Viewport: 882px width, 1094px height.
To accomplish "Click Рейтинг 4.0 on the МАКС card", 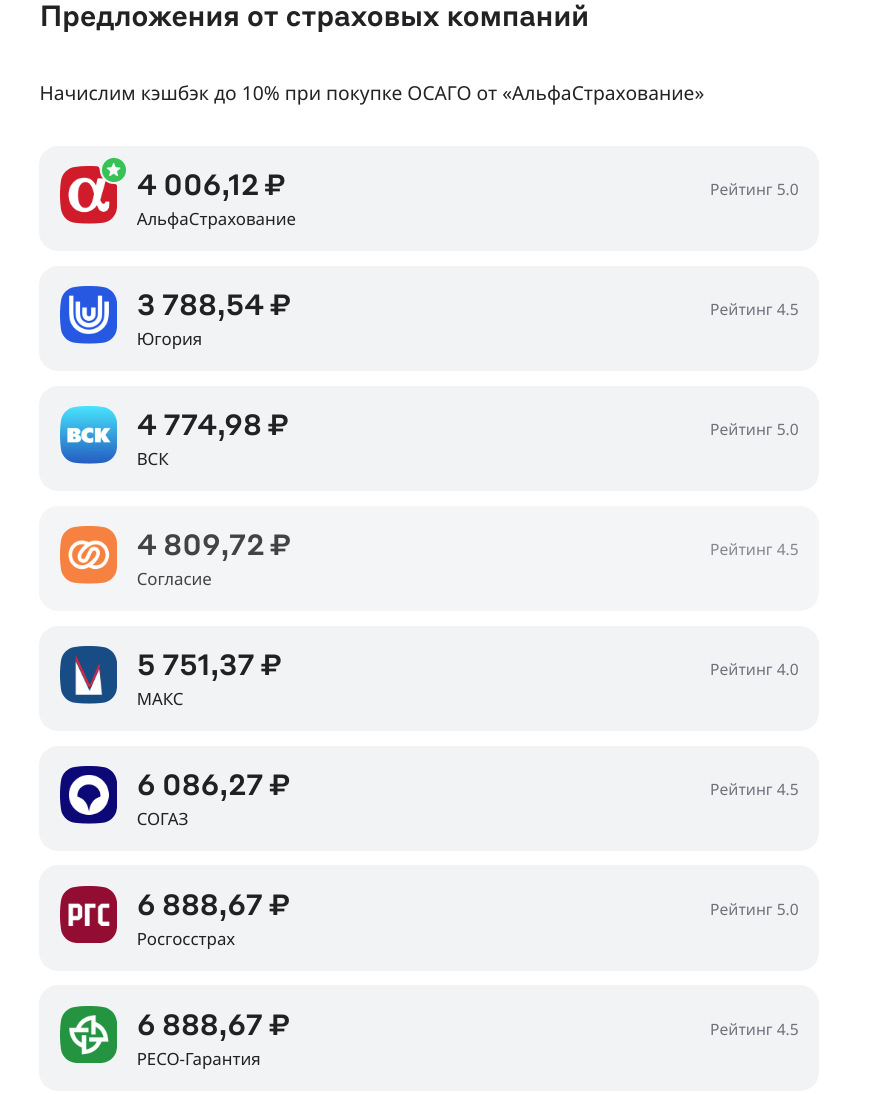I will click(754, 669).
